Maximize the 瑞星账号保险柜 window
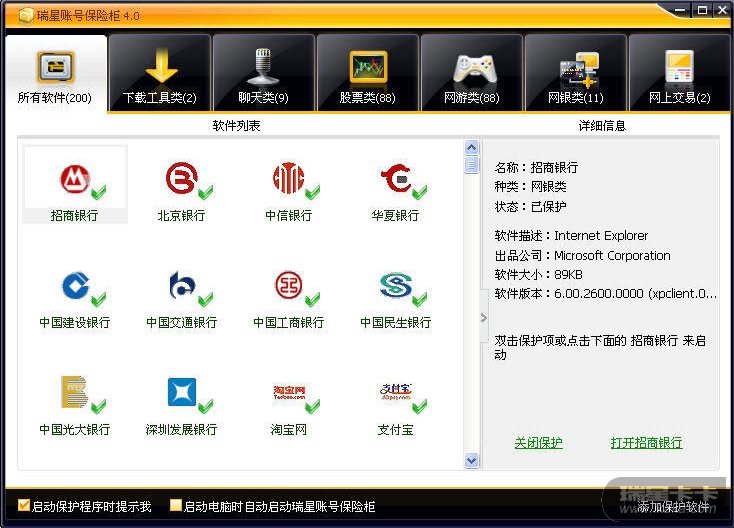The width and height of the screenshot is (734, 528). click(702, 10)
